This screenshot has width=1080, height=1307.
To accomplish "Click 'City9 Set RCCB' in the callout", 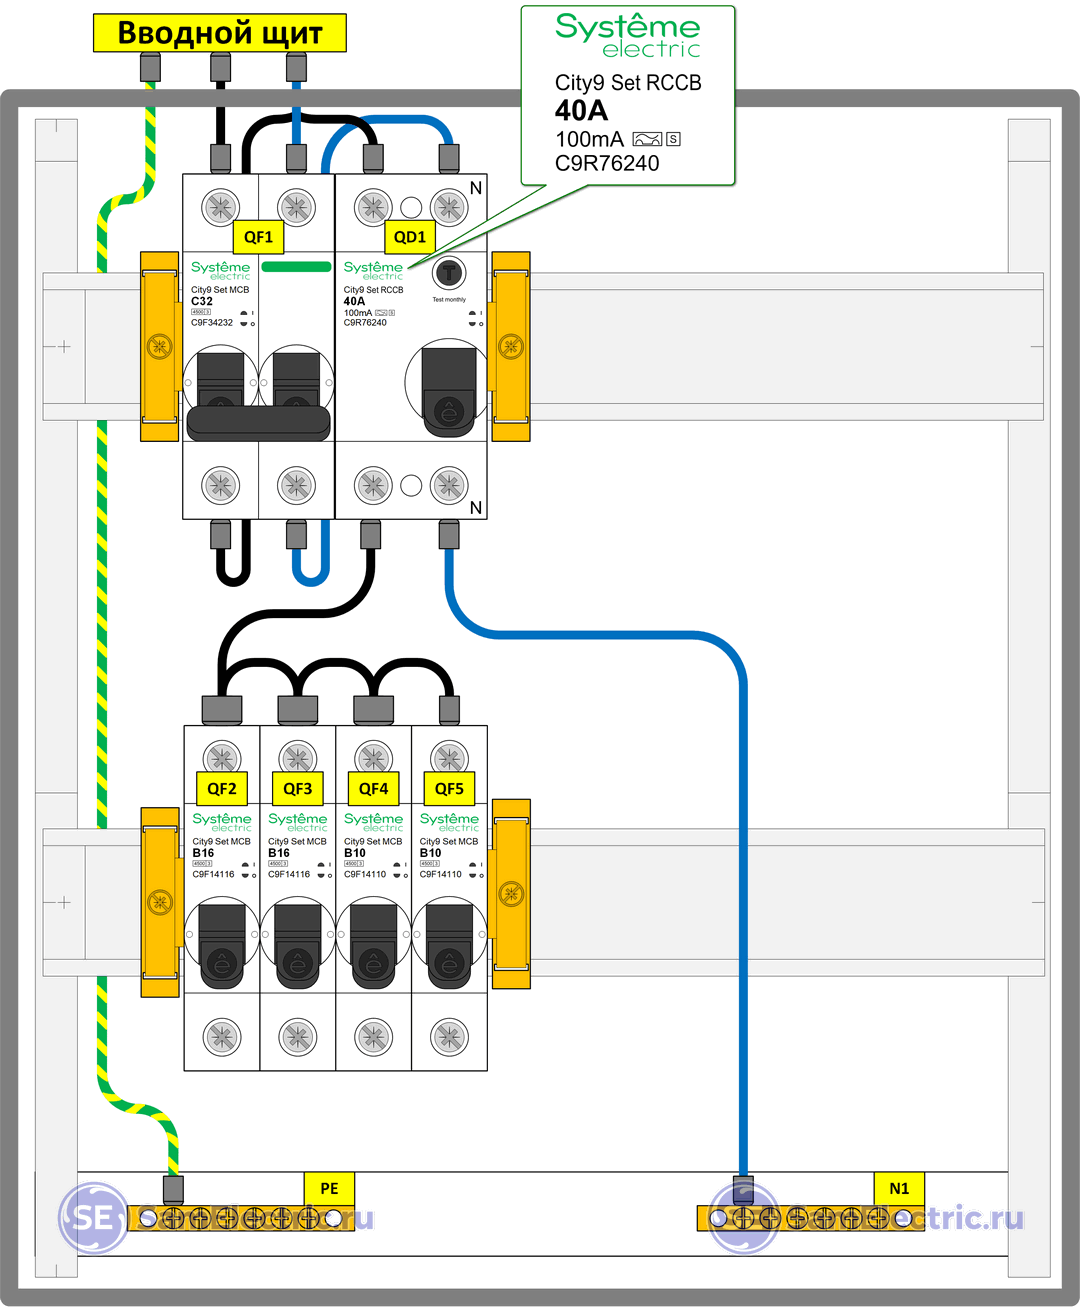I will pyautogui.click(x=628, y=83).
